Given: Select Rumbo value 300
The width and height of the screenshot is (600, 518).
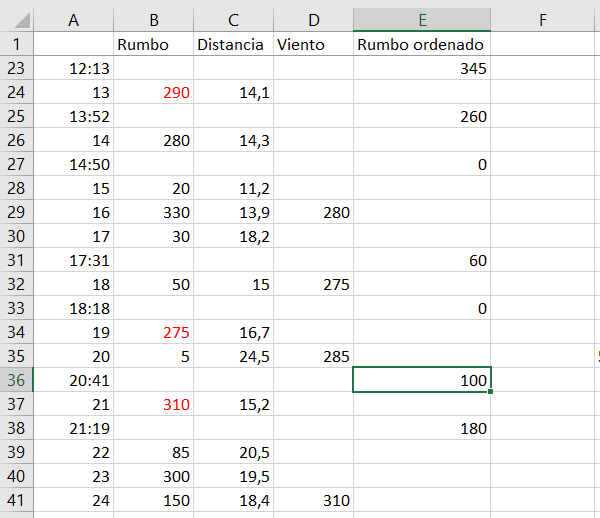Looking at the screenshot, I should 153,476.
